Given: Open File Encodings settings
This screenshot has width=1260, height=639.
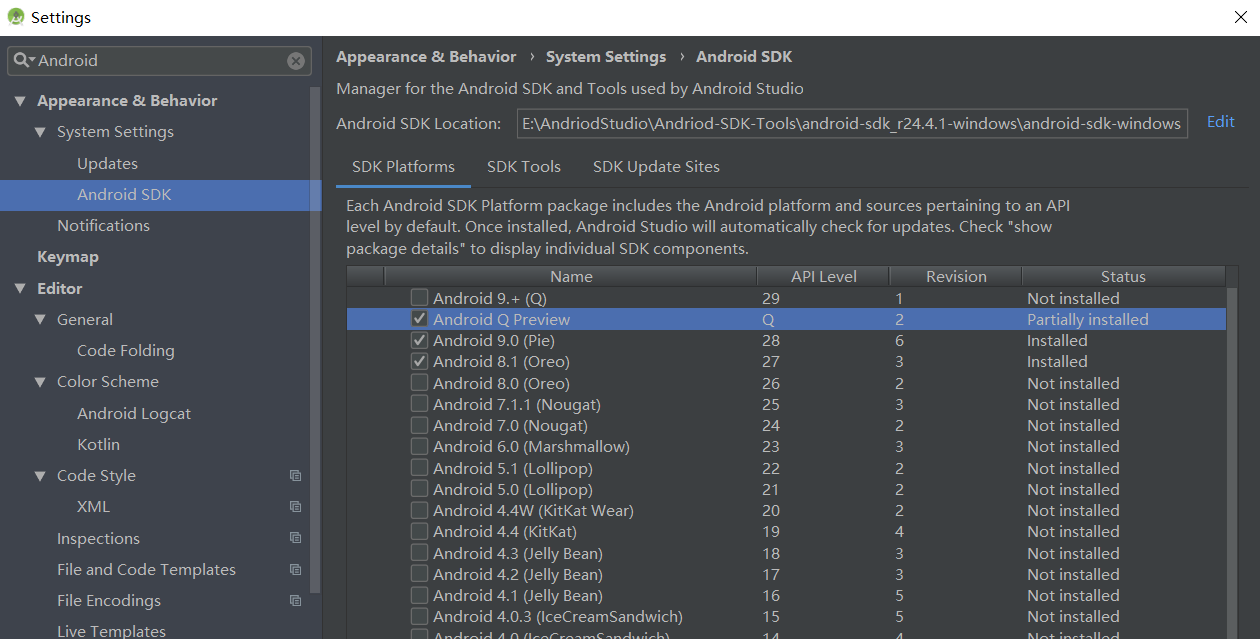Looking at the screenshot, I should pos(109,601).
